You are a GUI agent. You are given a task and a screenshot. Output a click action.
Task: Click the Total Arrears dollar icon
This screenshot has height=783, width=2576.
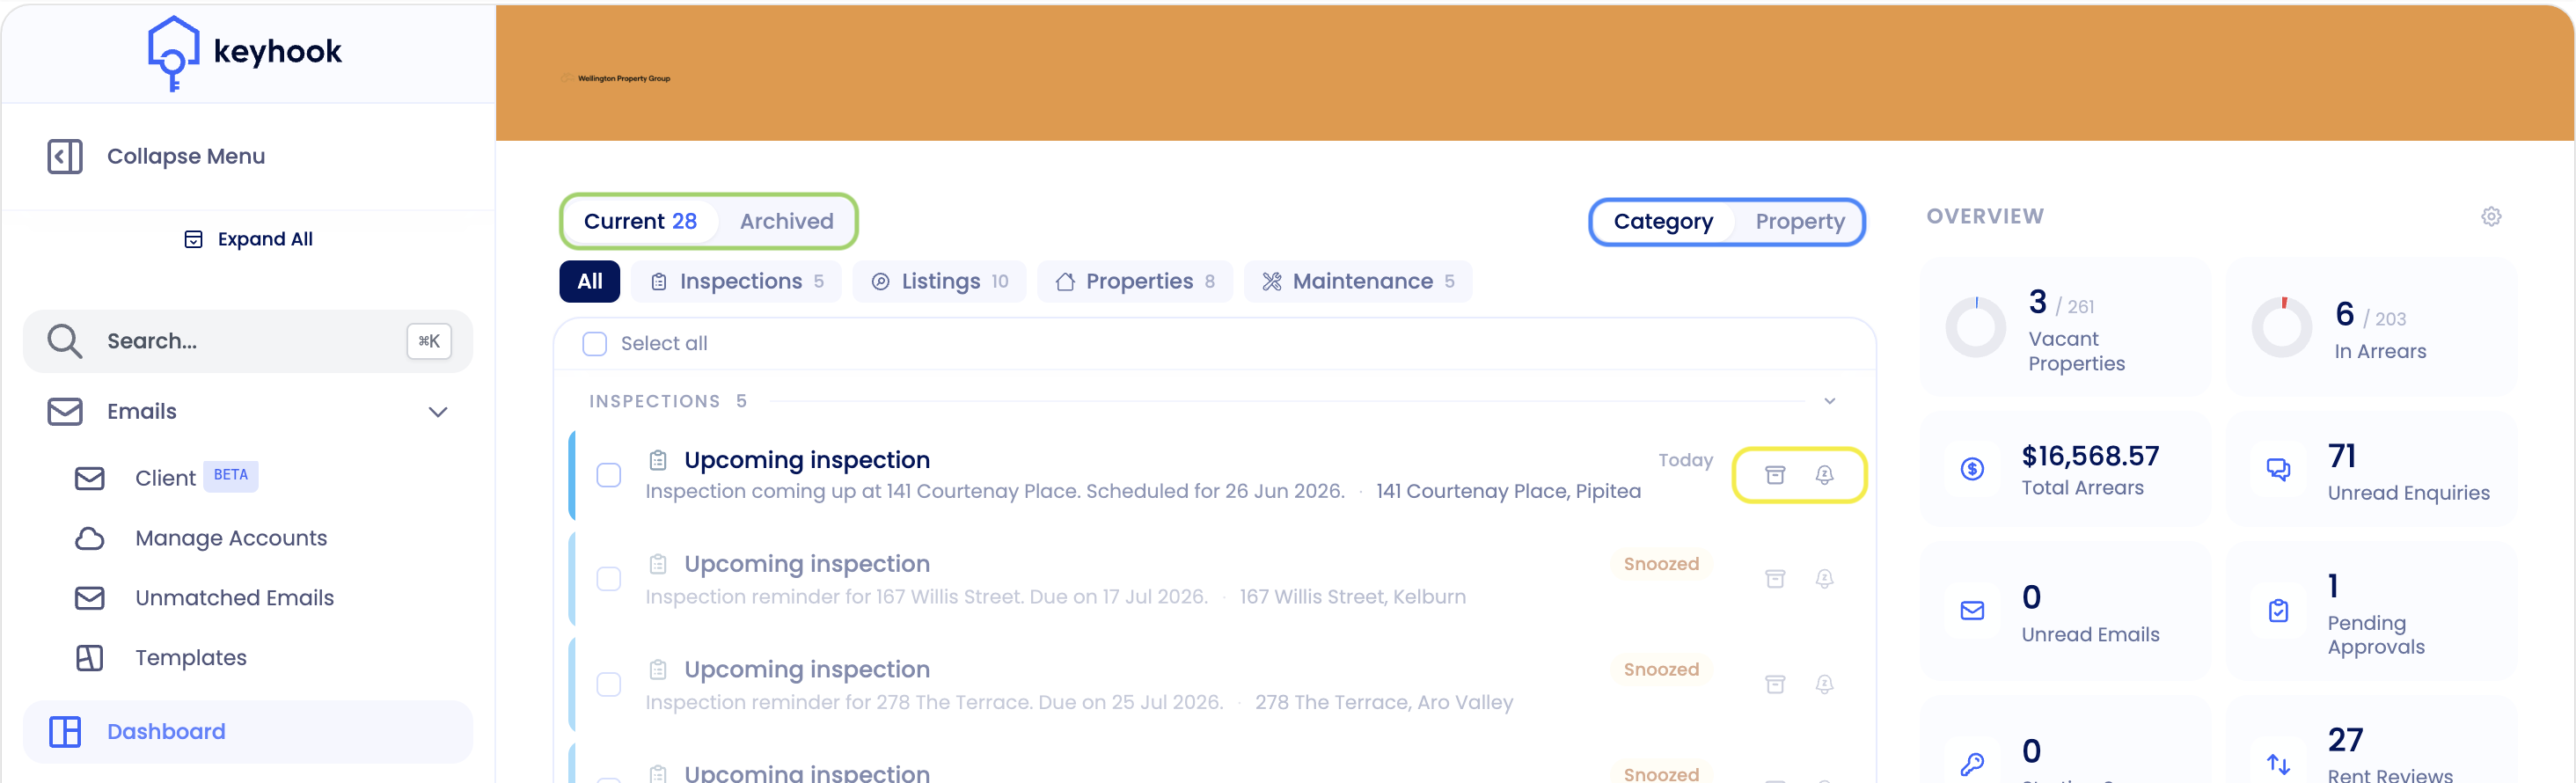pos(1972,469)
